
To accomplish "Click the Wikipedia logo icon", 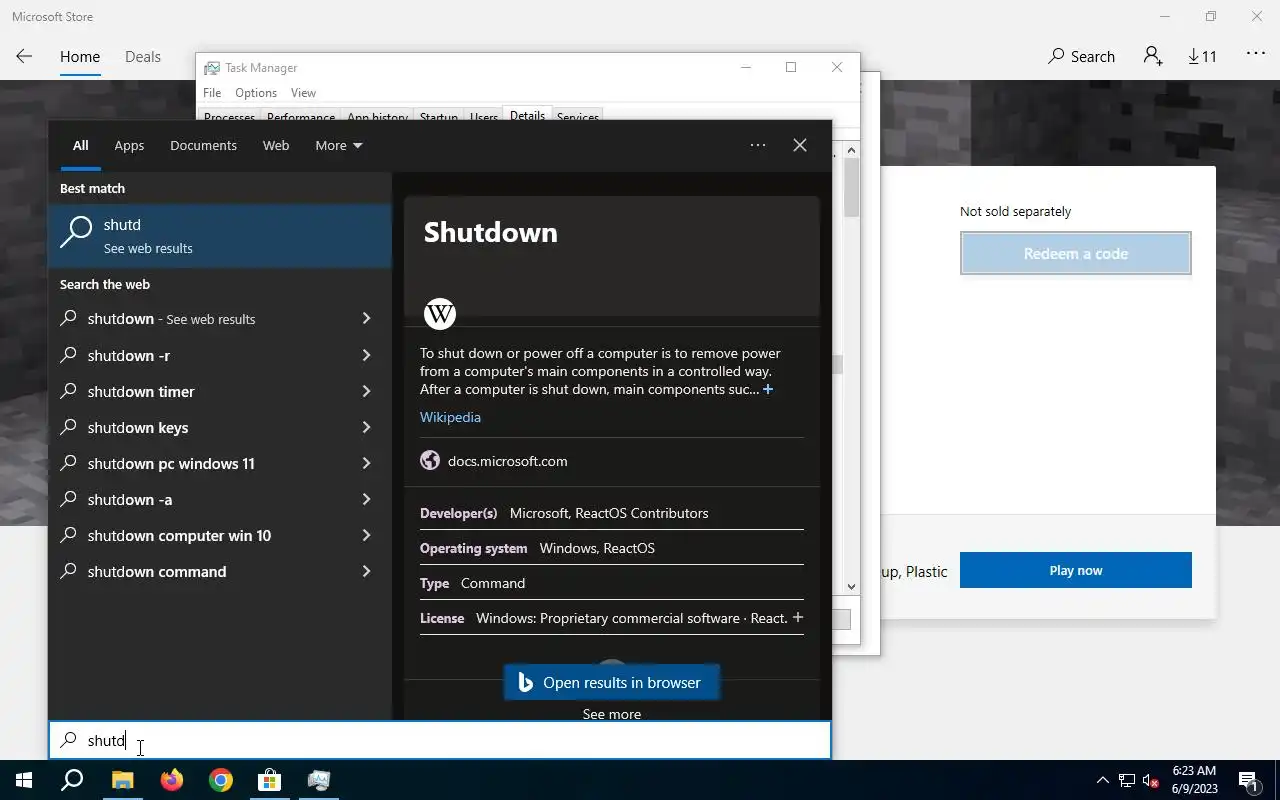I will [440, 313].
